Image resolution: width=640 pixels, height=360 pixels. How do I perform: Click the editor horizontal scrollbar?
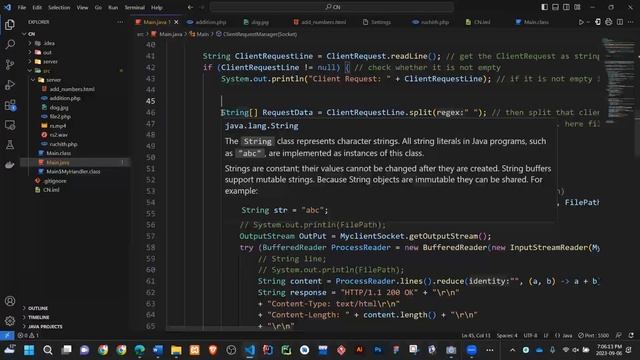(234, 328)
